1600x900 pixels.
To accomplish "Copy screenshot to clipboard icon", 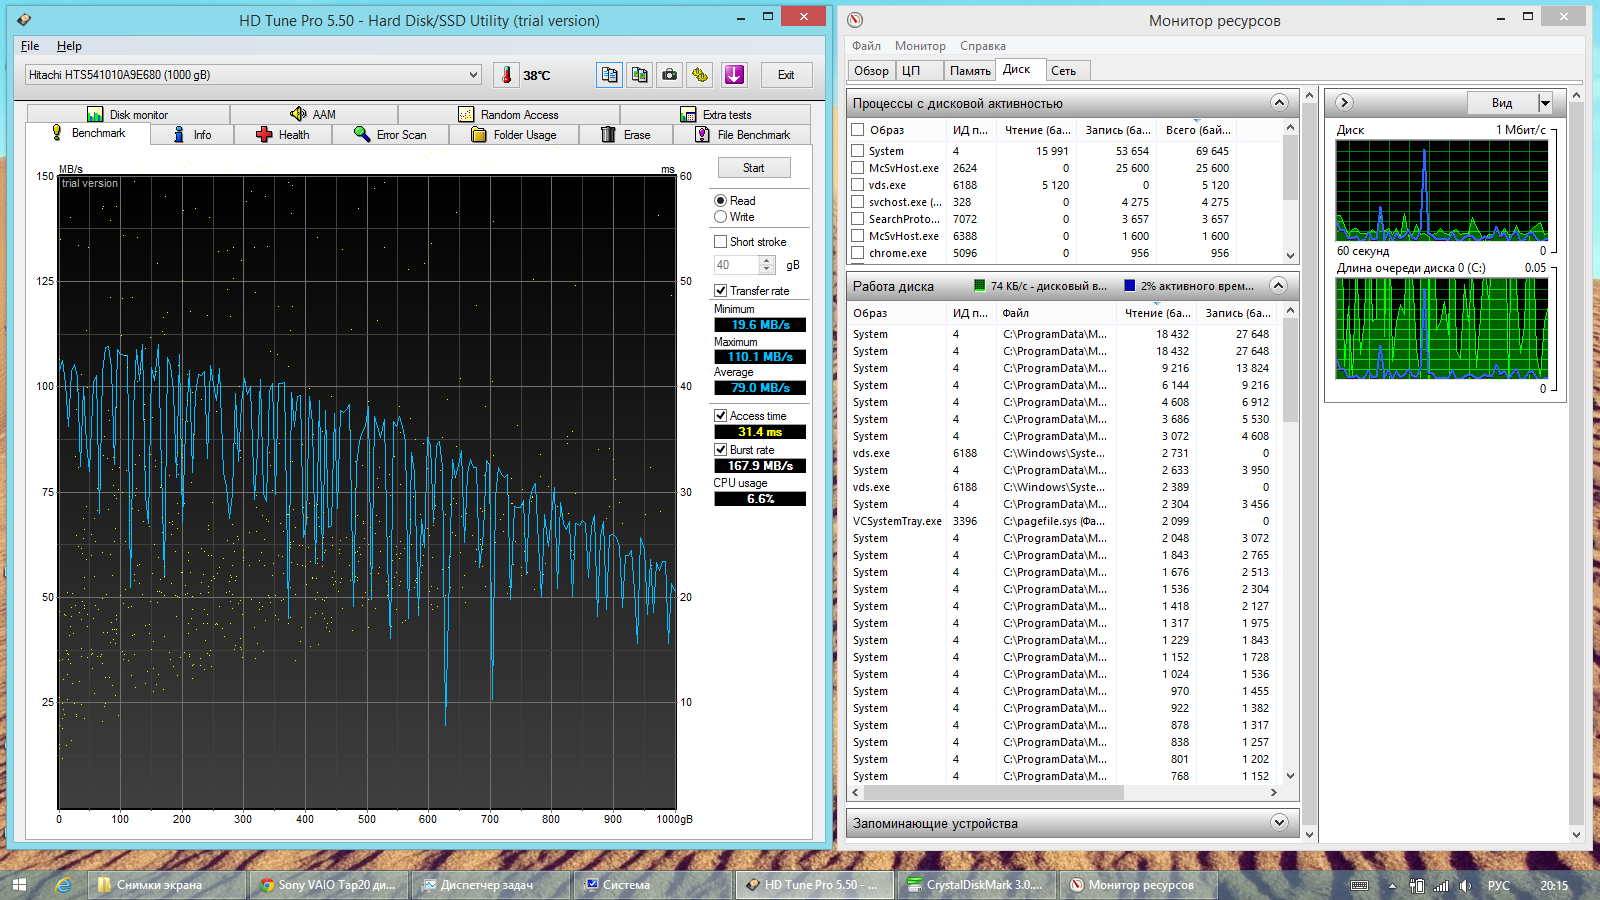I will point(640,75).
